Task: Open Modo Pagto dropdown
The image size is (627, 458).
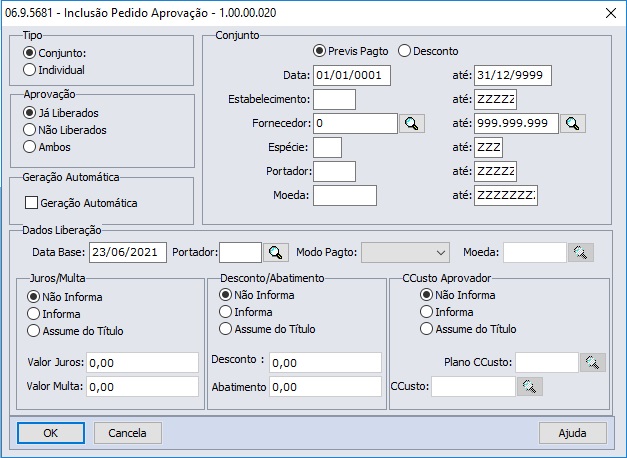Action: pos(405,252)
